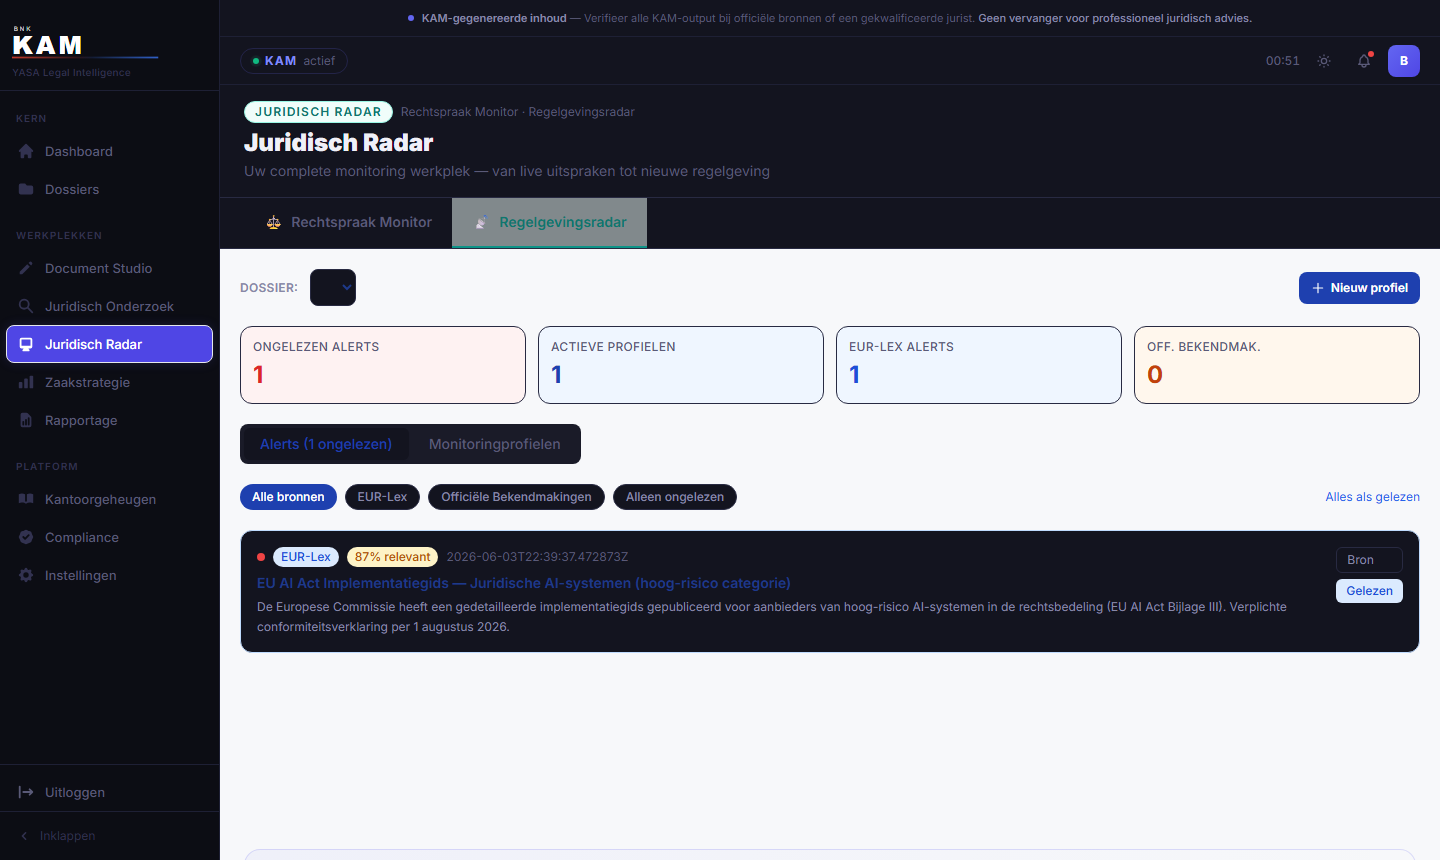1440x860 pixels.
Task: Filter by Officiële Bekendmakingen
Action: click(516, 497)
